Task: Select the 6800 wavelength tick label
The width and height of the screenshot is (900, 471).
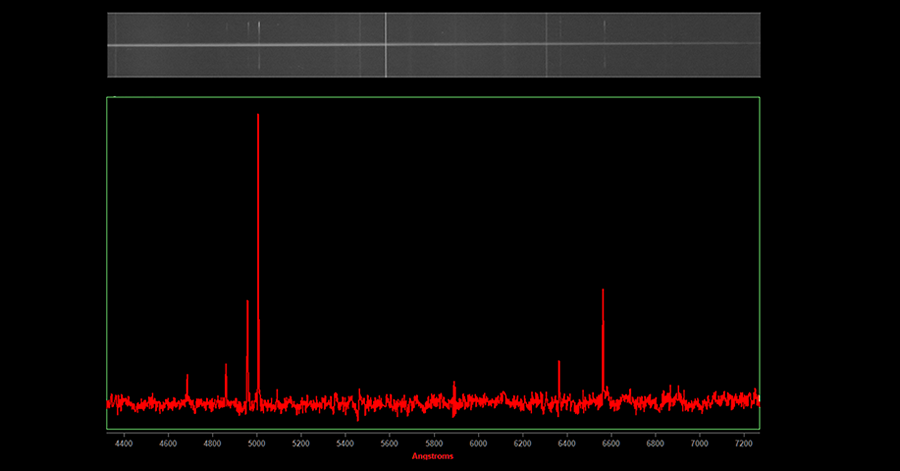Action: [655, 442]
